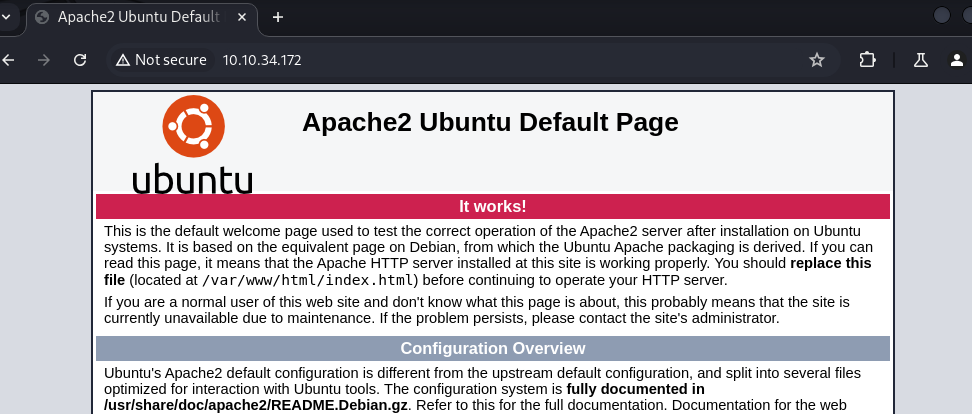Screen dimensions: 972x414
Task: Expand the tab search dropdown chevron
Action: (x=6, y=17)
